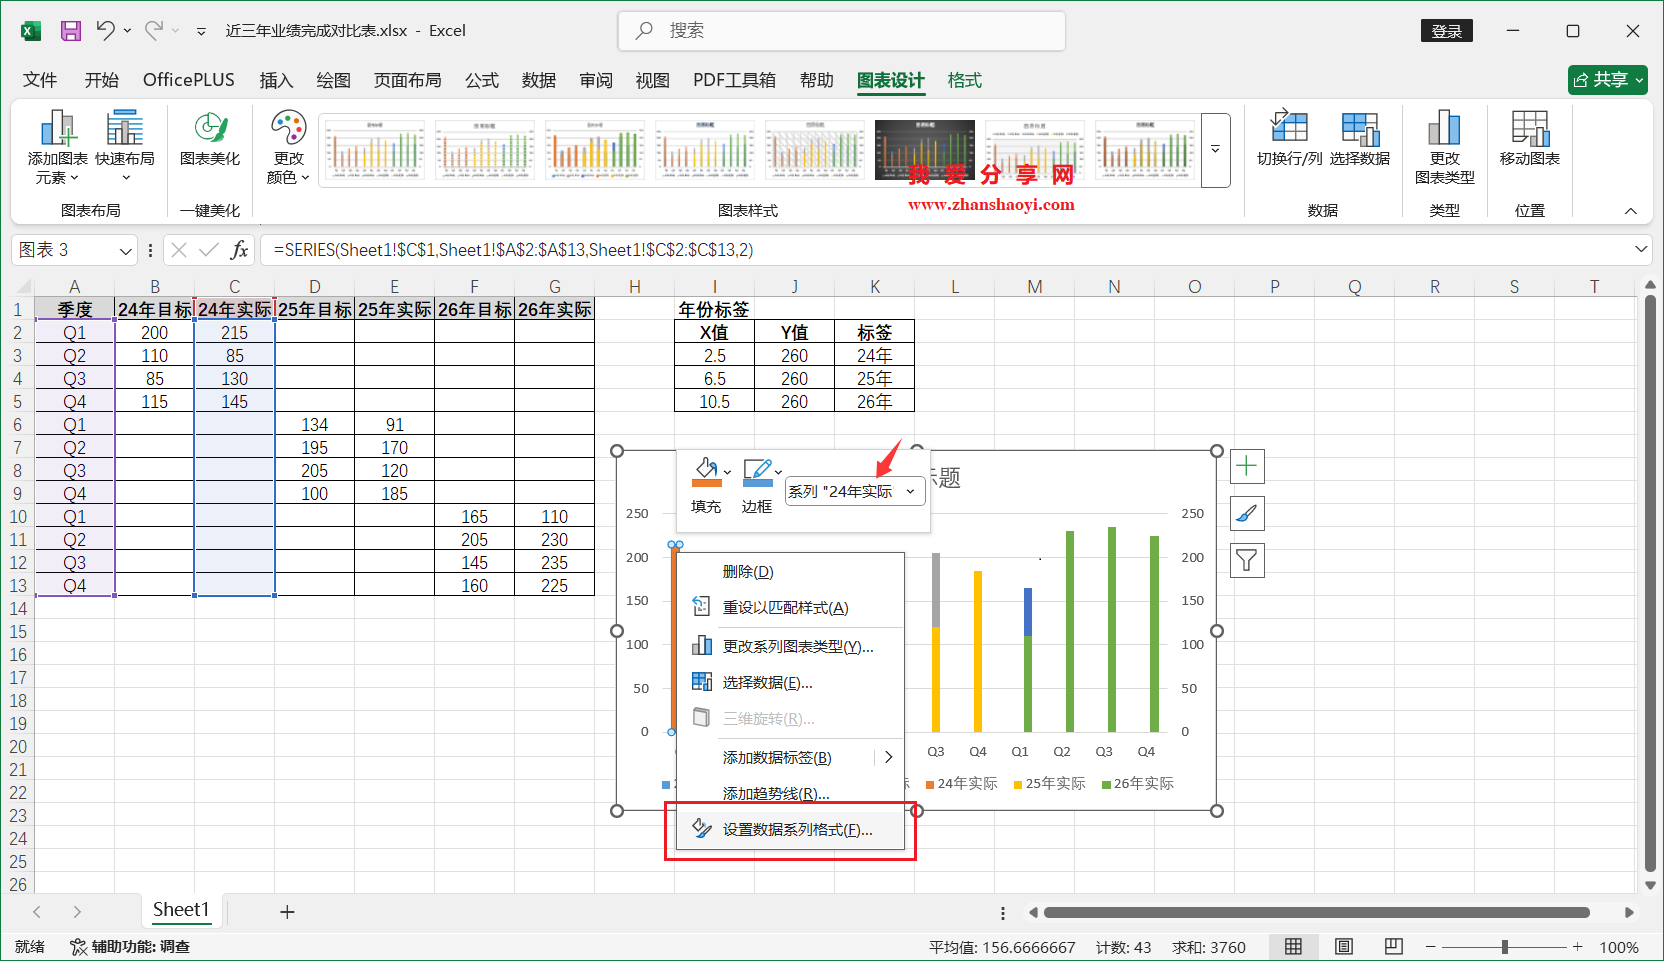This screenshot has width=1664, height=961.
Task: Add a new sheet with plus icon
Action: [287, 912]
